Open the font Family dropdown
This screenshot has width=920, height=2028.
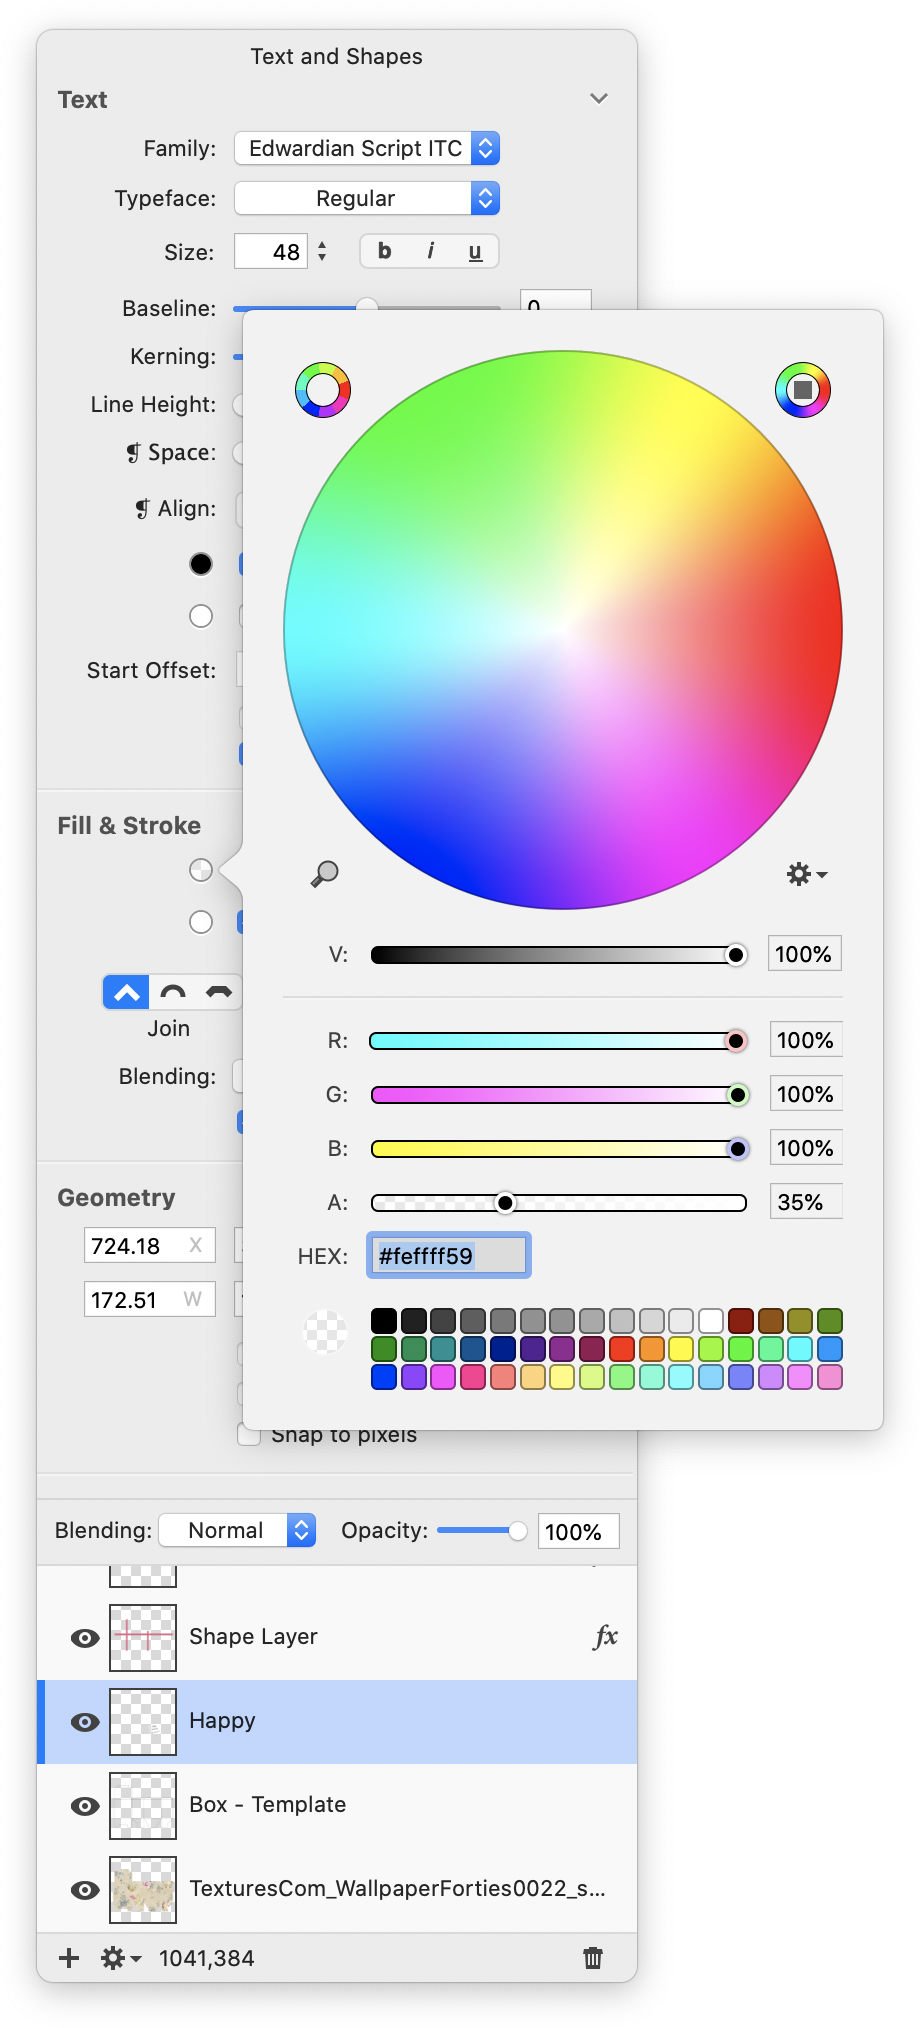point(366,149)
